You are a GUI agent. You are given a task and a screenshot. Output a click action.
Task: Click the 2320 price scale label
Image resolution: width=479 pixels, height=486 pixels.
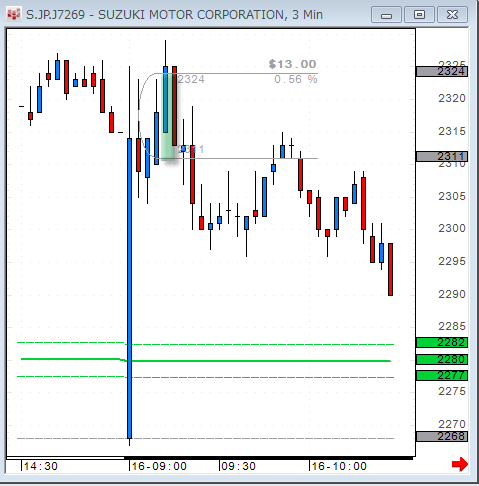point(452,98)
